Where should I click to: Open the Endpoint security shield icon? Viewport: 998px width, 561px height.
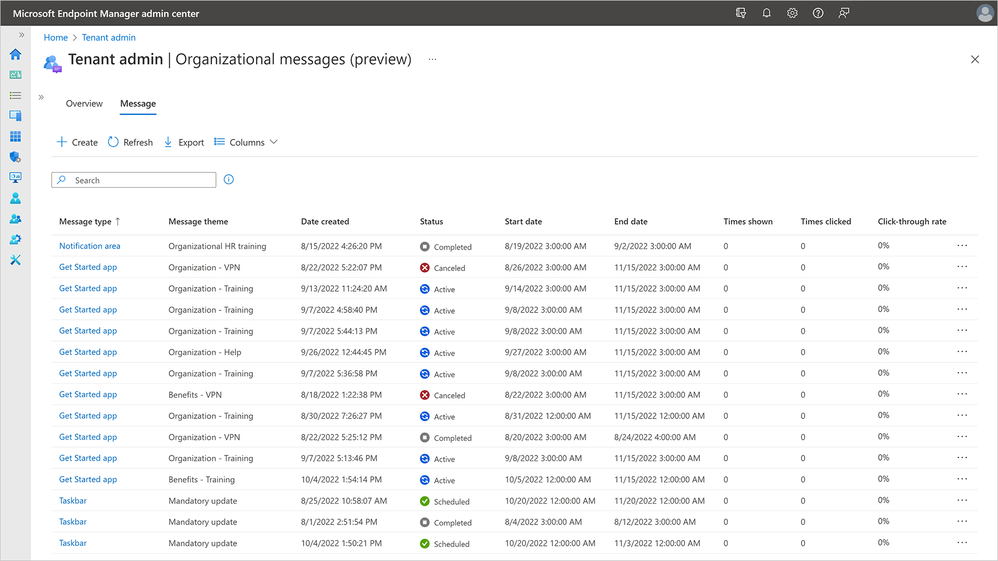click(15, 157)
